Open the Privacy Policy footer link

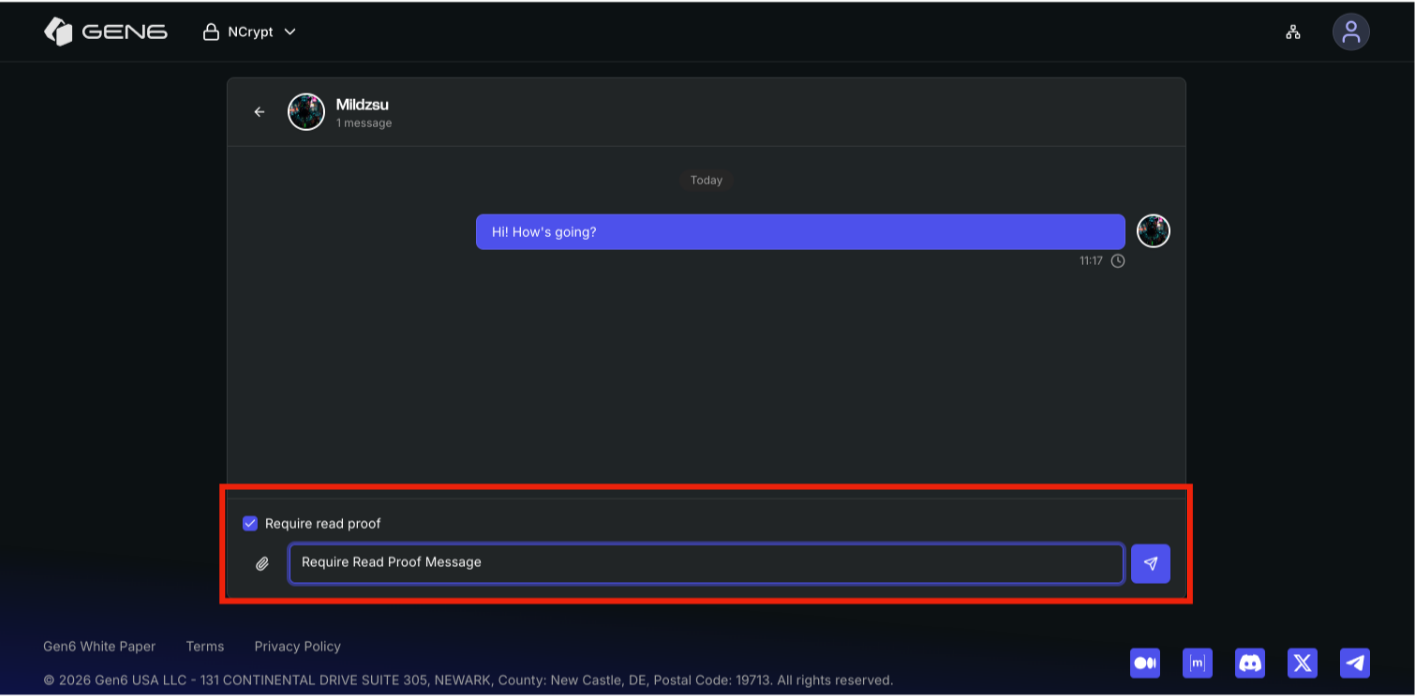[297, 646]
